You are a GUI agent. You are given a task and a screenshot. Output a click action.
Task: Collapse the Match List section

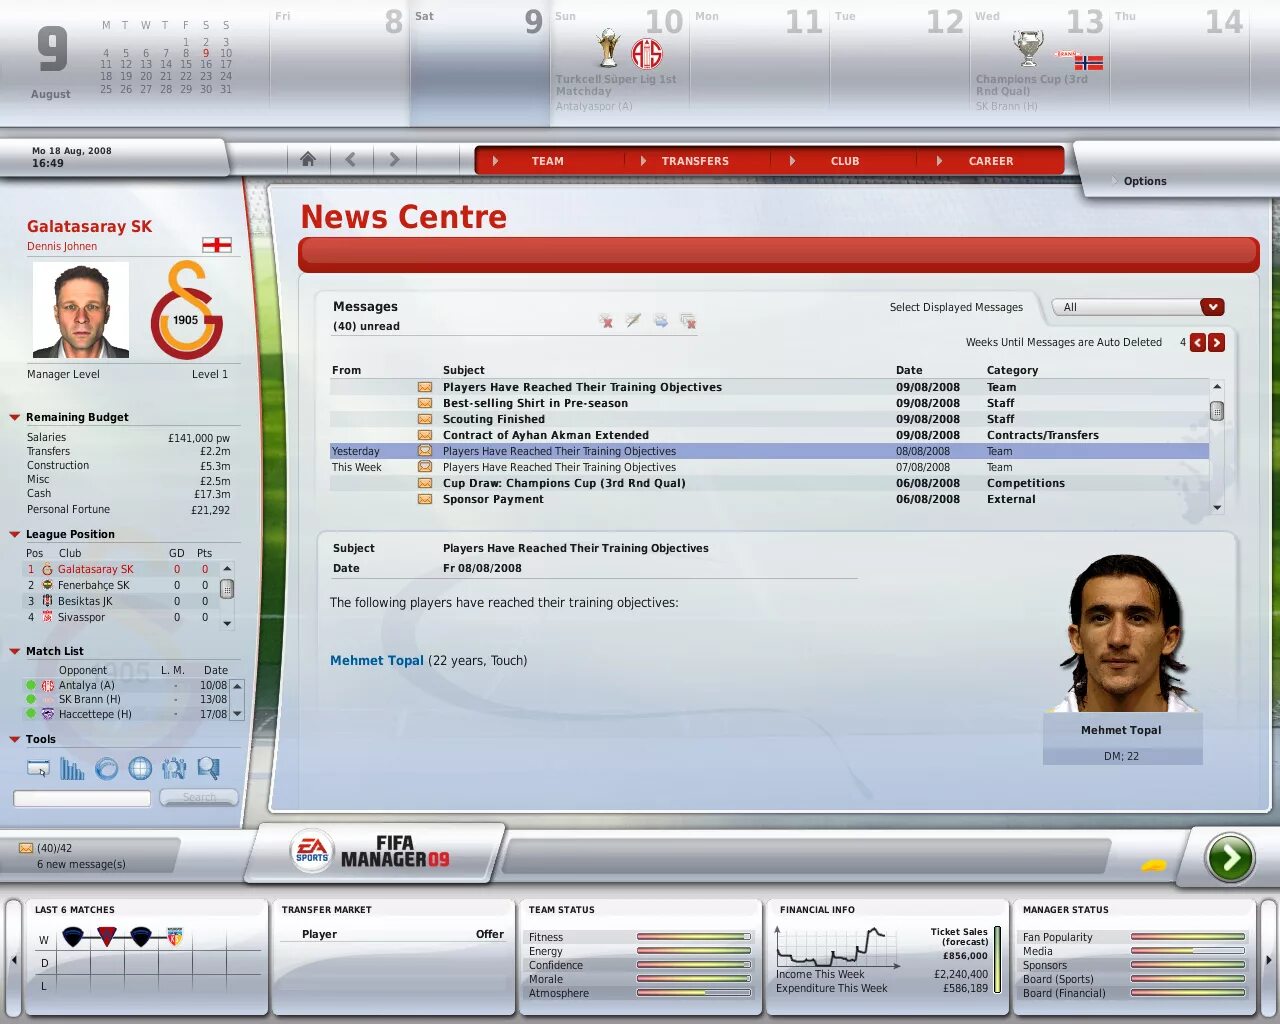click(x=15, y=651)
